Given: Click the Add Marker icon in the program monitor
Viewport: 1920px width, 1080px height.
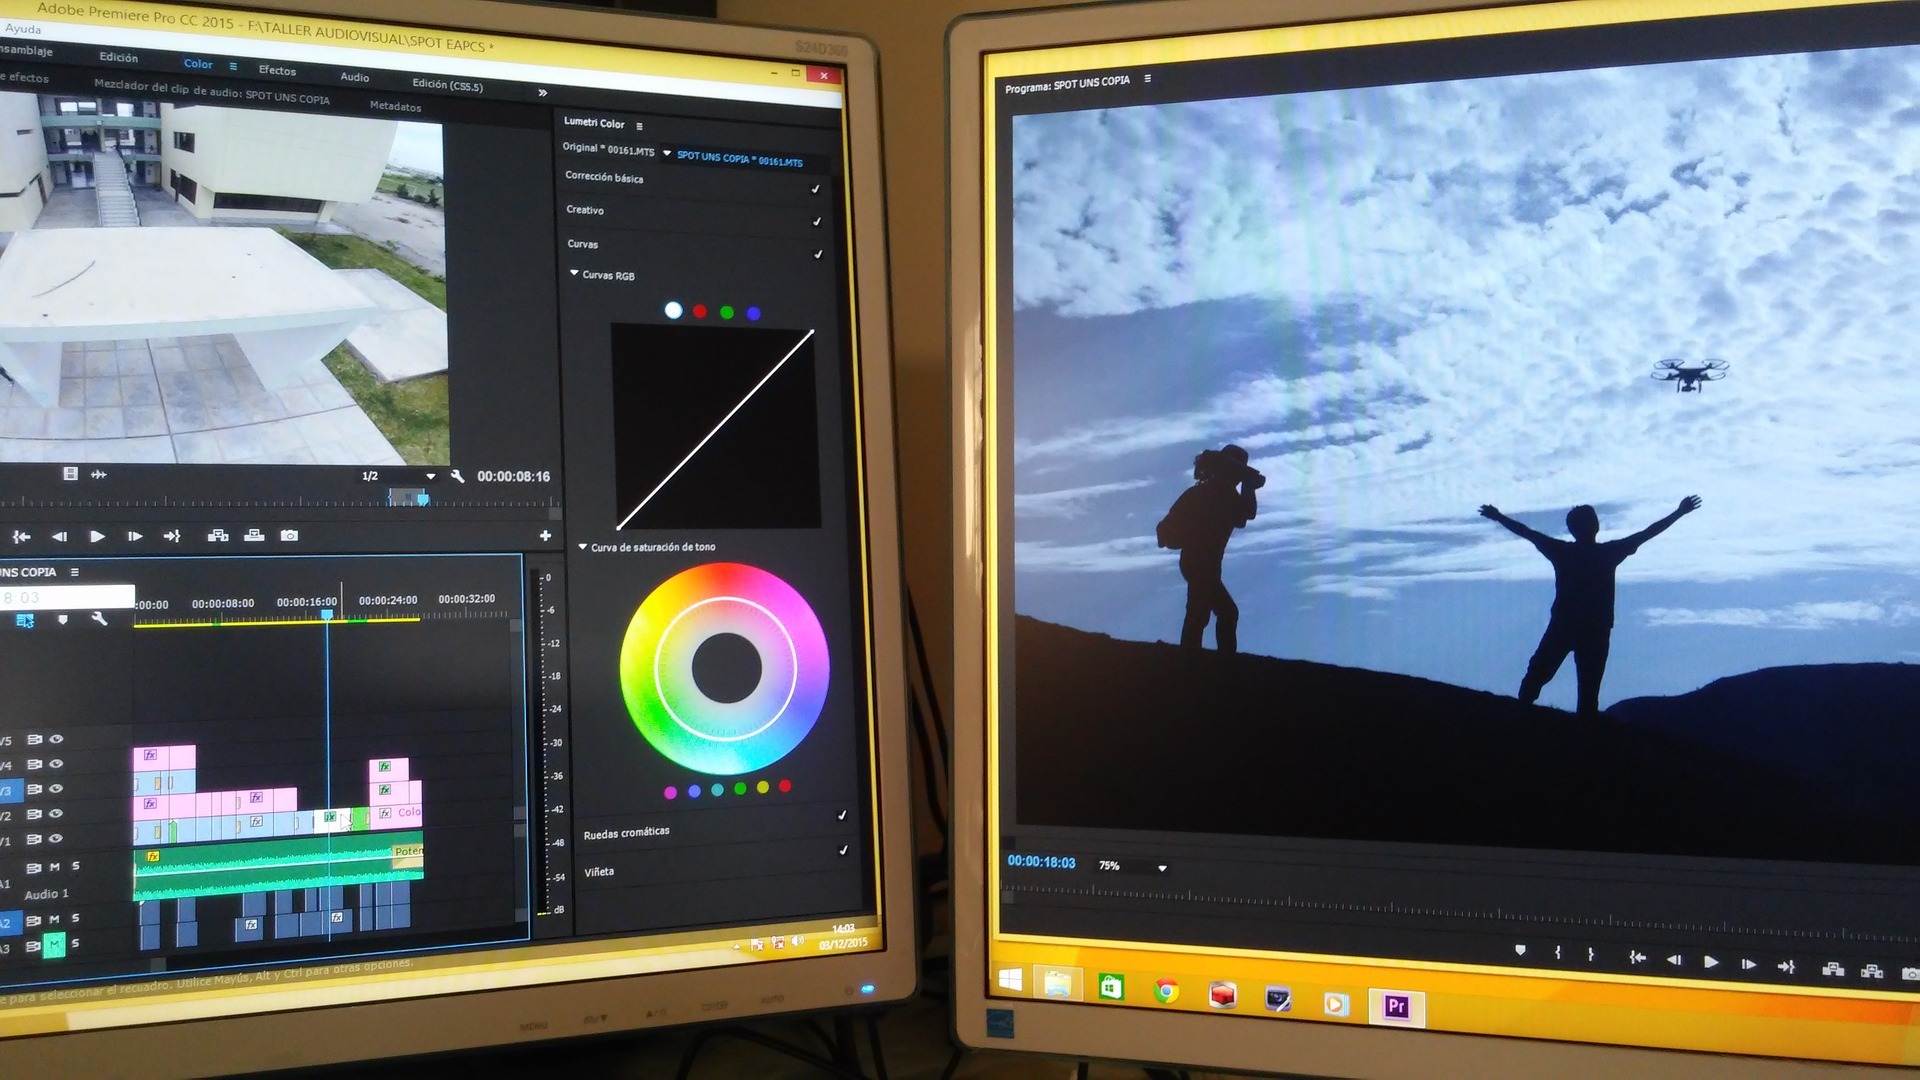Looking at the screenshot, I should (1521, 952).
